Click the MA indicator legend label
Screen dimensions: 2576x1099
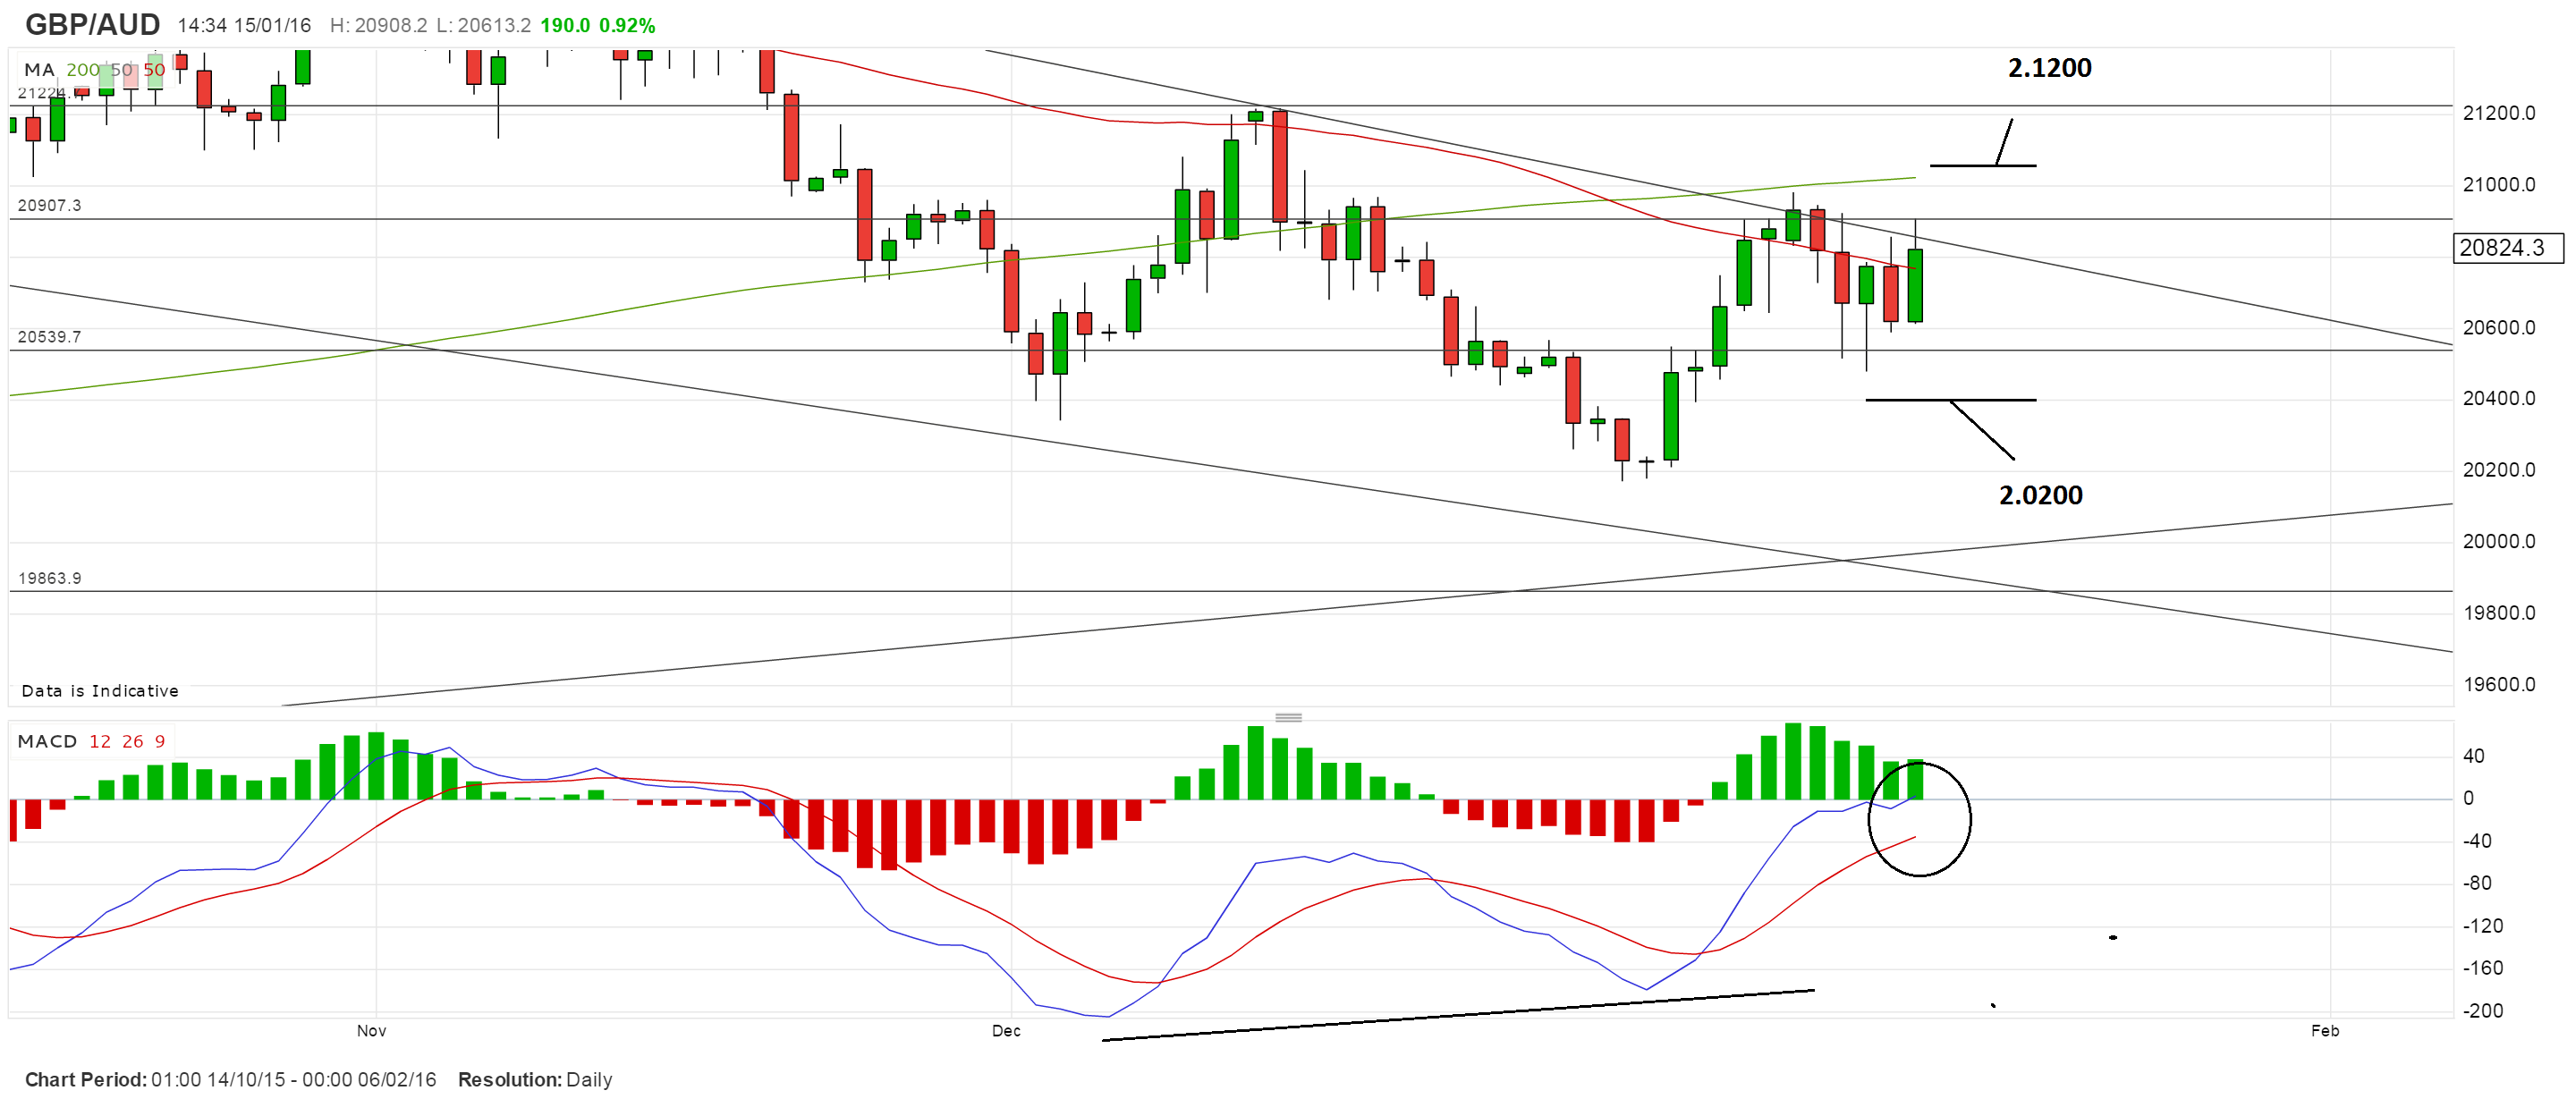[x=39, y=70]
